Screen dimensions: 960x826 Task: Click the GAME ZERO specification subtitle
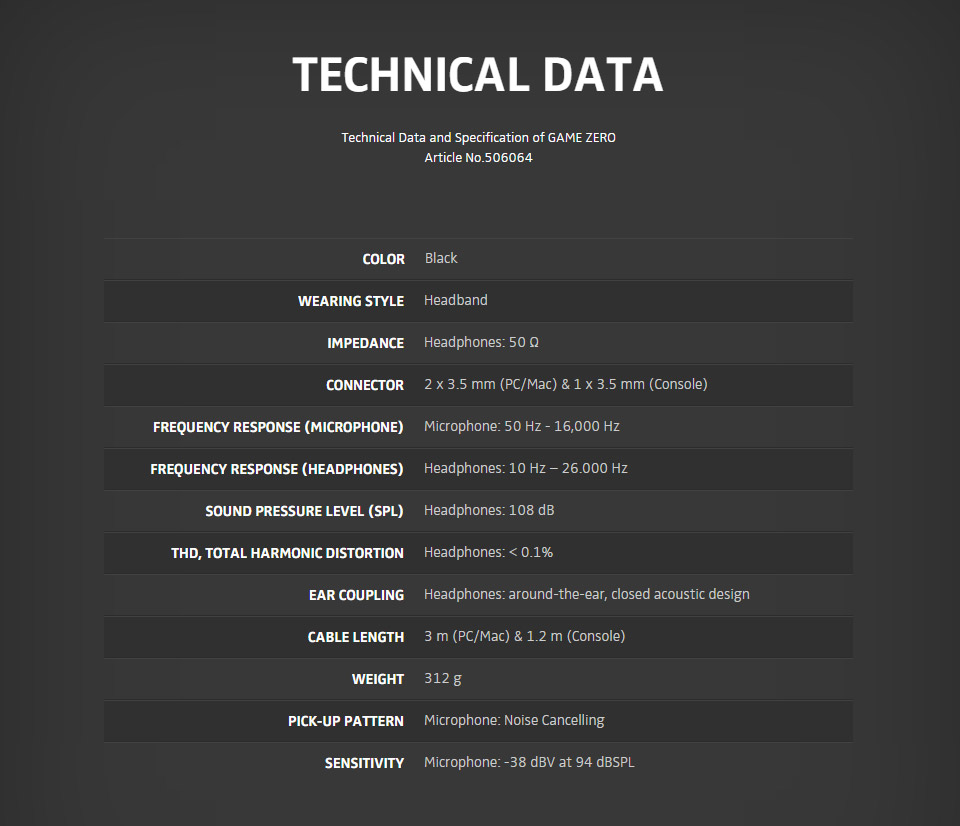pos(478,137)
